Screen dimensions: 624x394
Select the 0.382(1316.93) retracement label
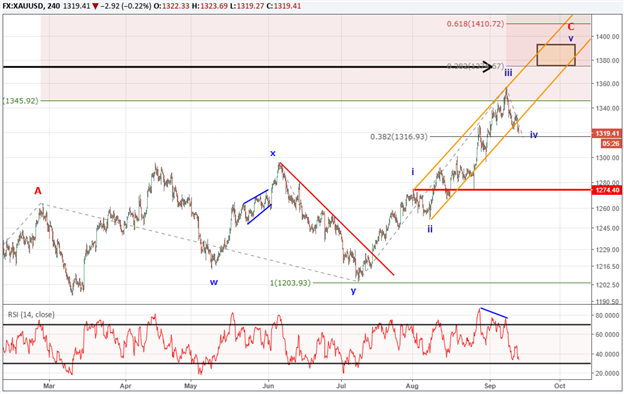pos(399,137)
